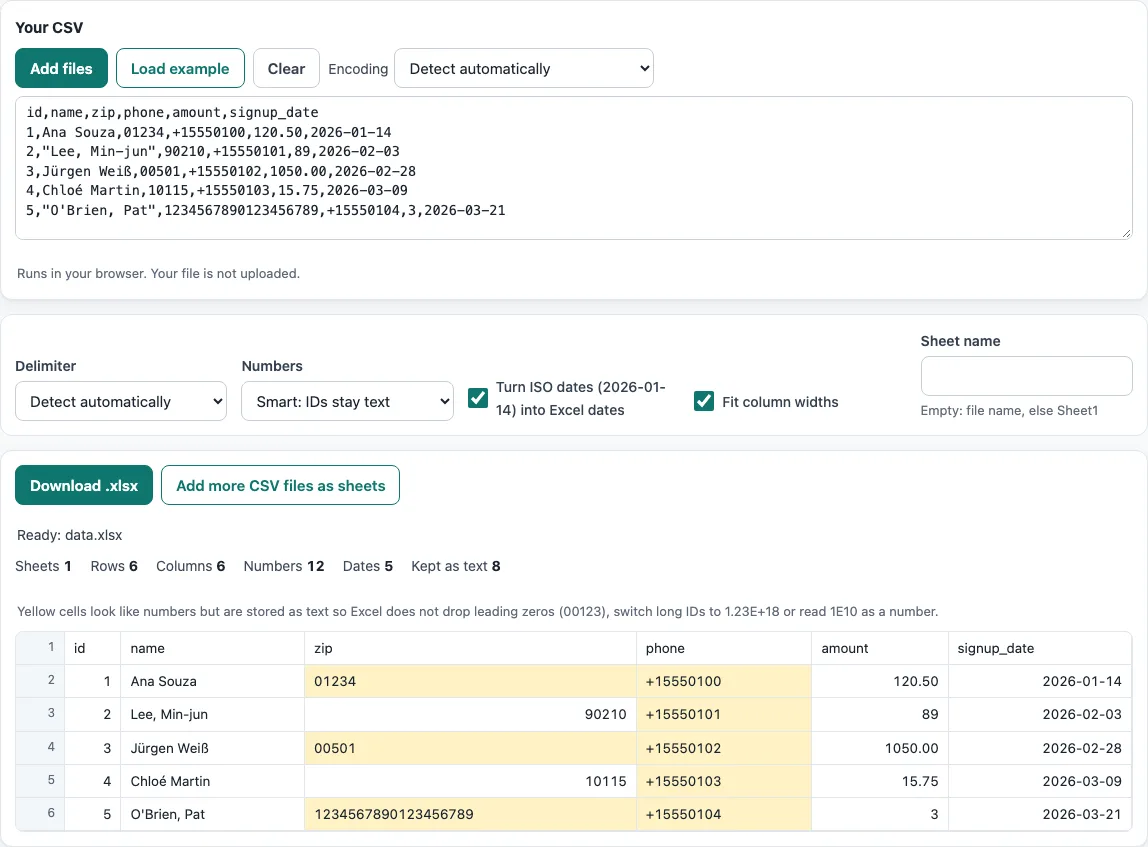Clear the CSV input

[x=286, y=68]
